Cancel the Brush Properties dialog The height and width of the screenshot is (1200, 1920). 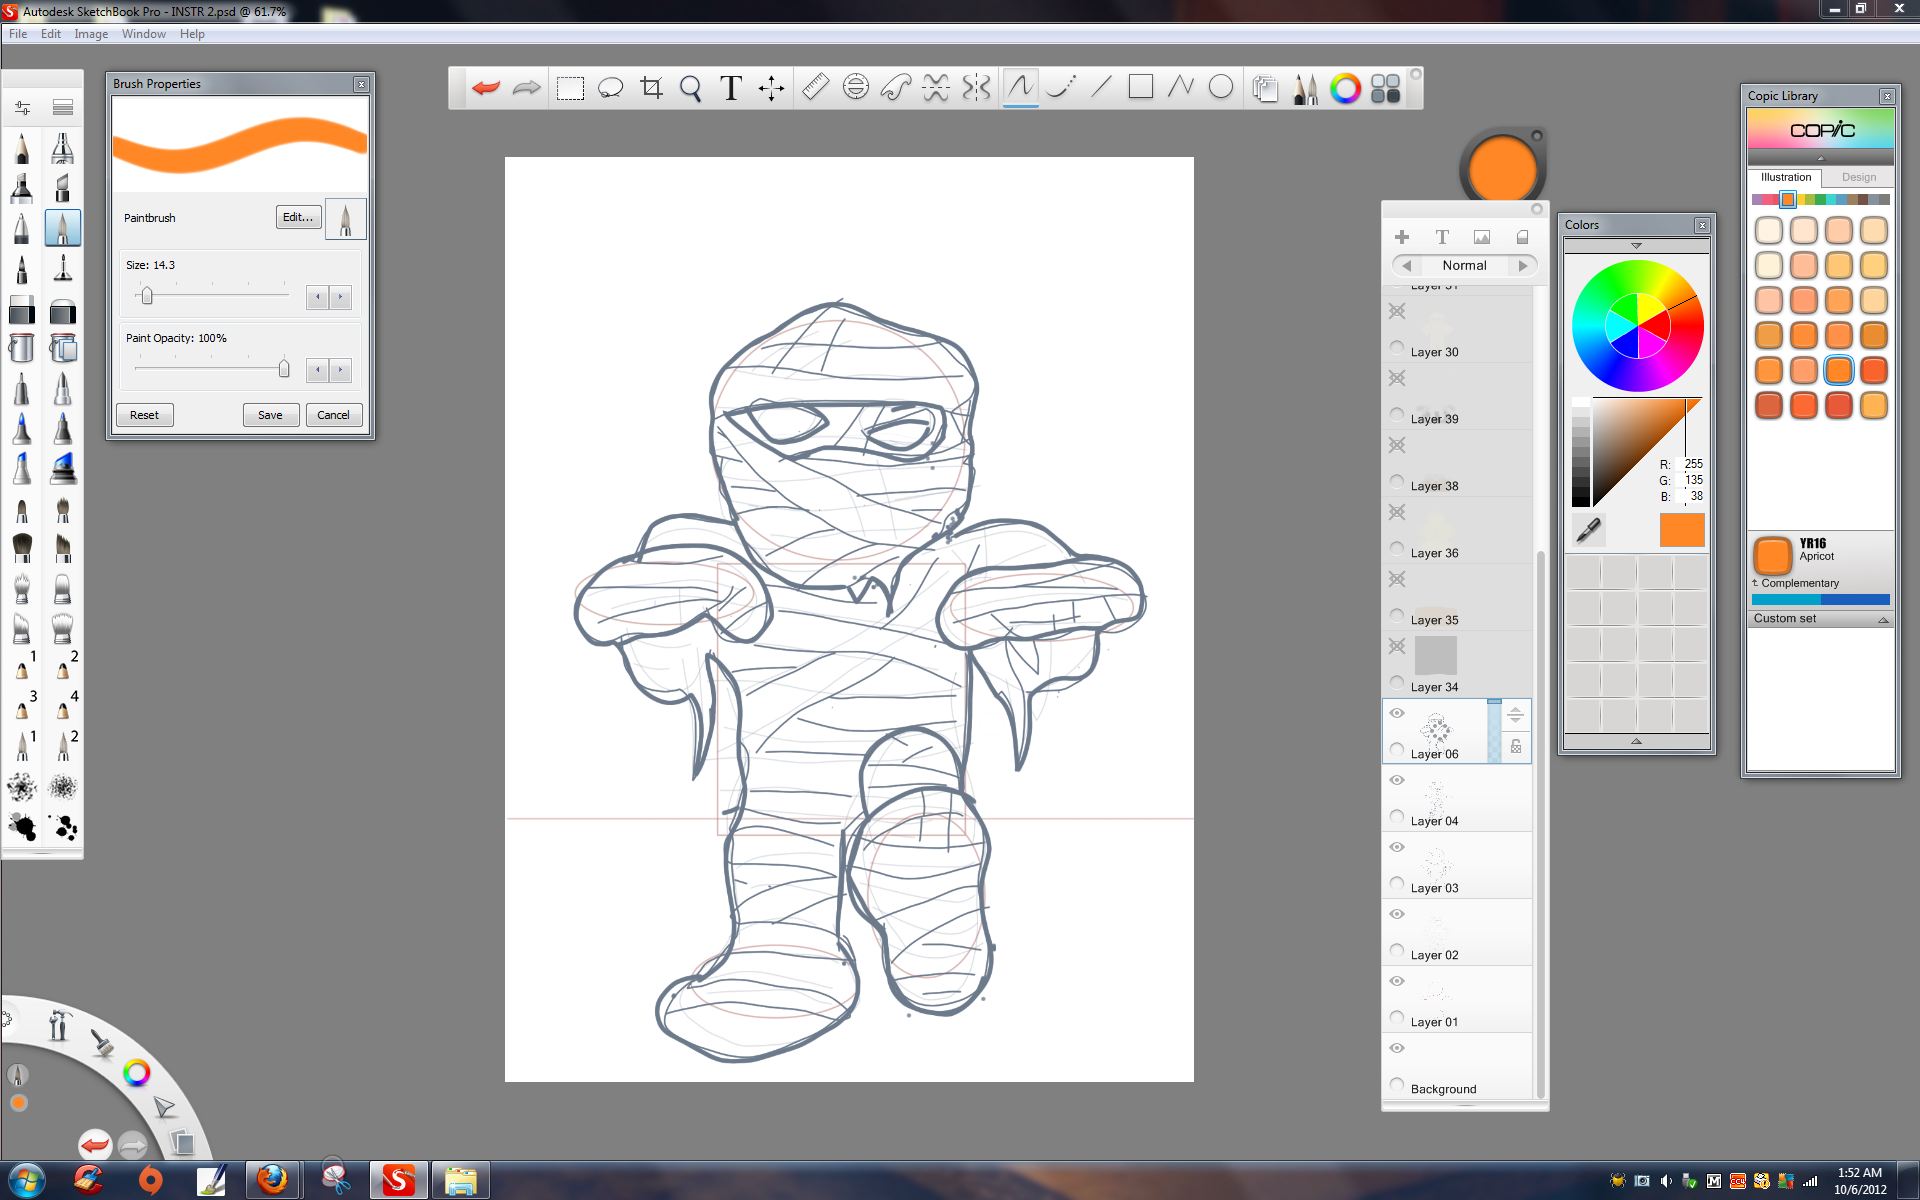tap(333, 415)
